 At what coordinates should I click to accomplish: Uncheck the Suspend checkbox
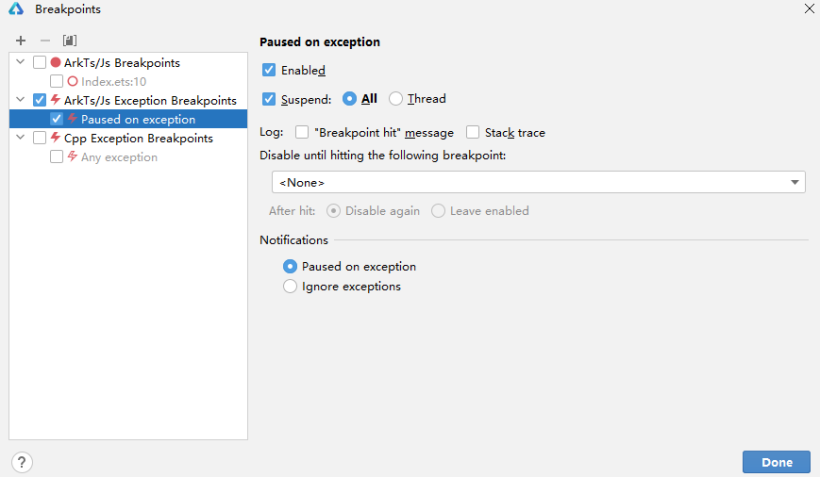coord(269,99)
